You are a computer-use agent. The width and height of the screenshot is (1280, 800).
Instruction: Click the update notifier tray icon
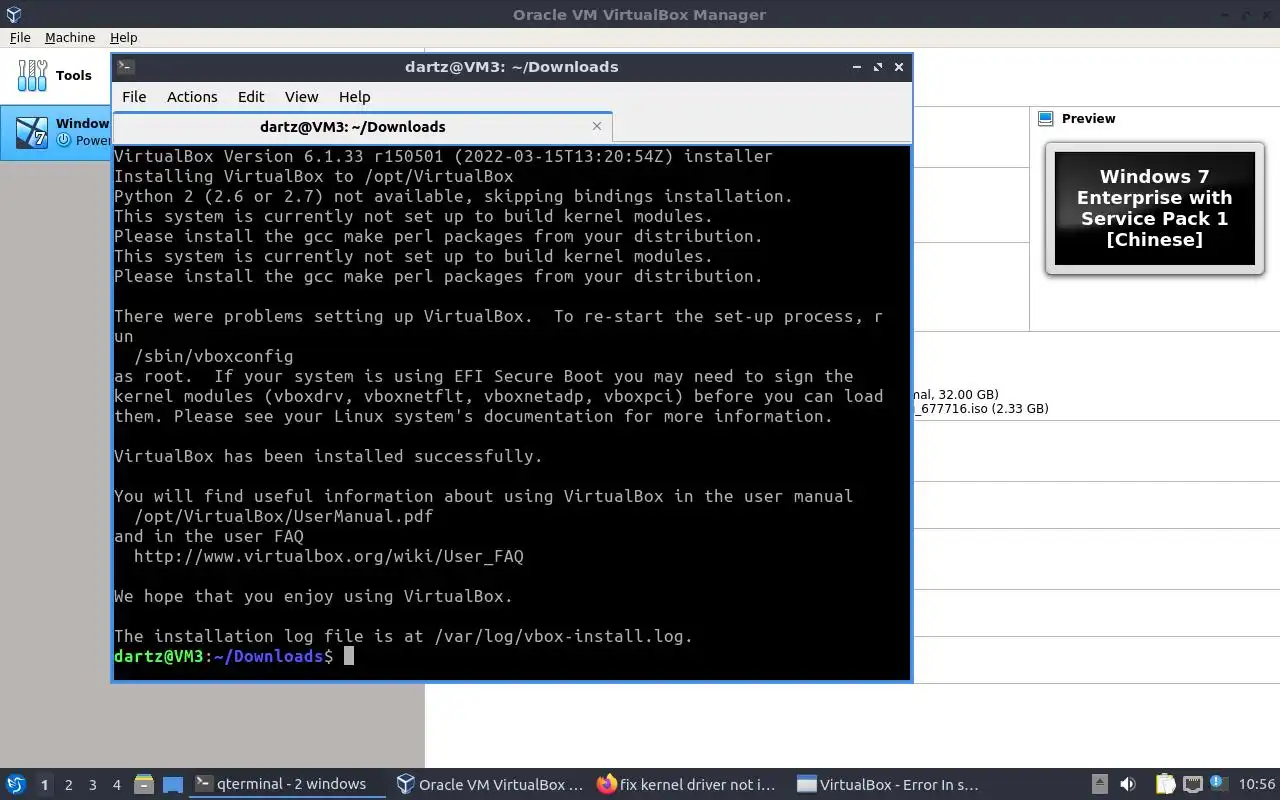tap(1218, 783)
